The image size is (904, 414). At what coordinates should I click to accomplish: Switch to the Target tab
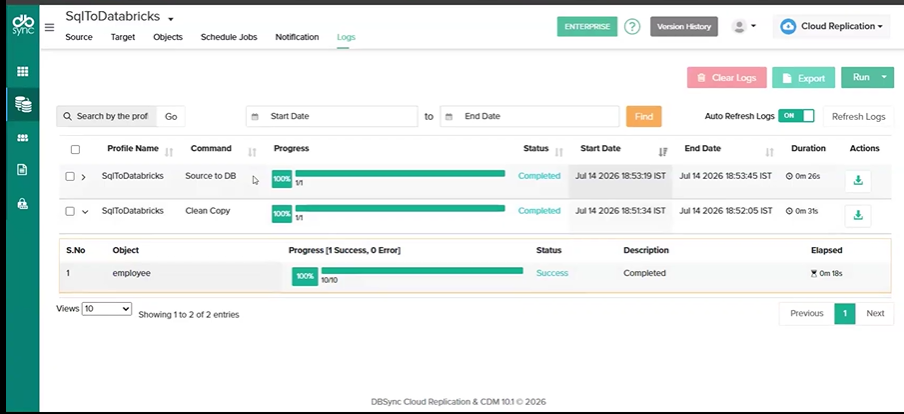pyautogui.click(x=123, y=37)
